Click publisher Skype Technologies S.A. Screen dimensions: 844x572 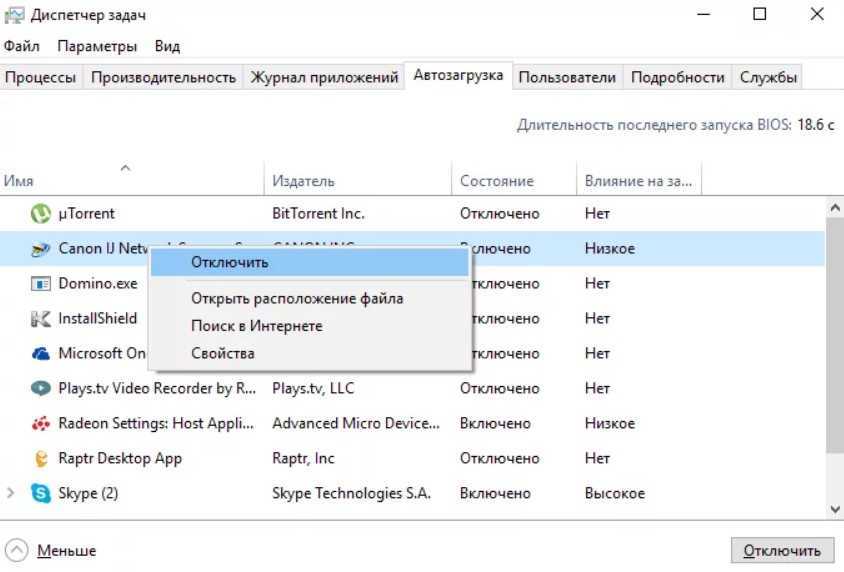point(351,493)
